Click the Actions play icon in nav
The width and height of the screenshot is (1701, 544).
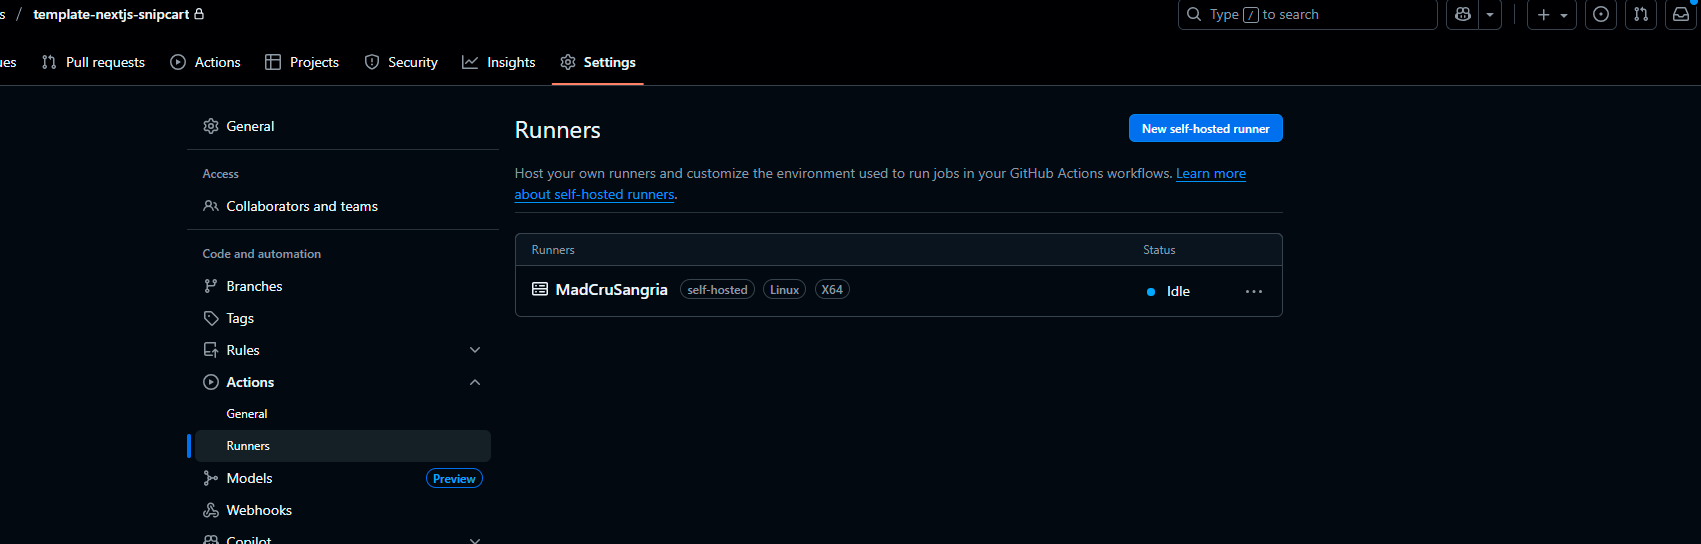[178, 62]
